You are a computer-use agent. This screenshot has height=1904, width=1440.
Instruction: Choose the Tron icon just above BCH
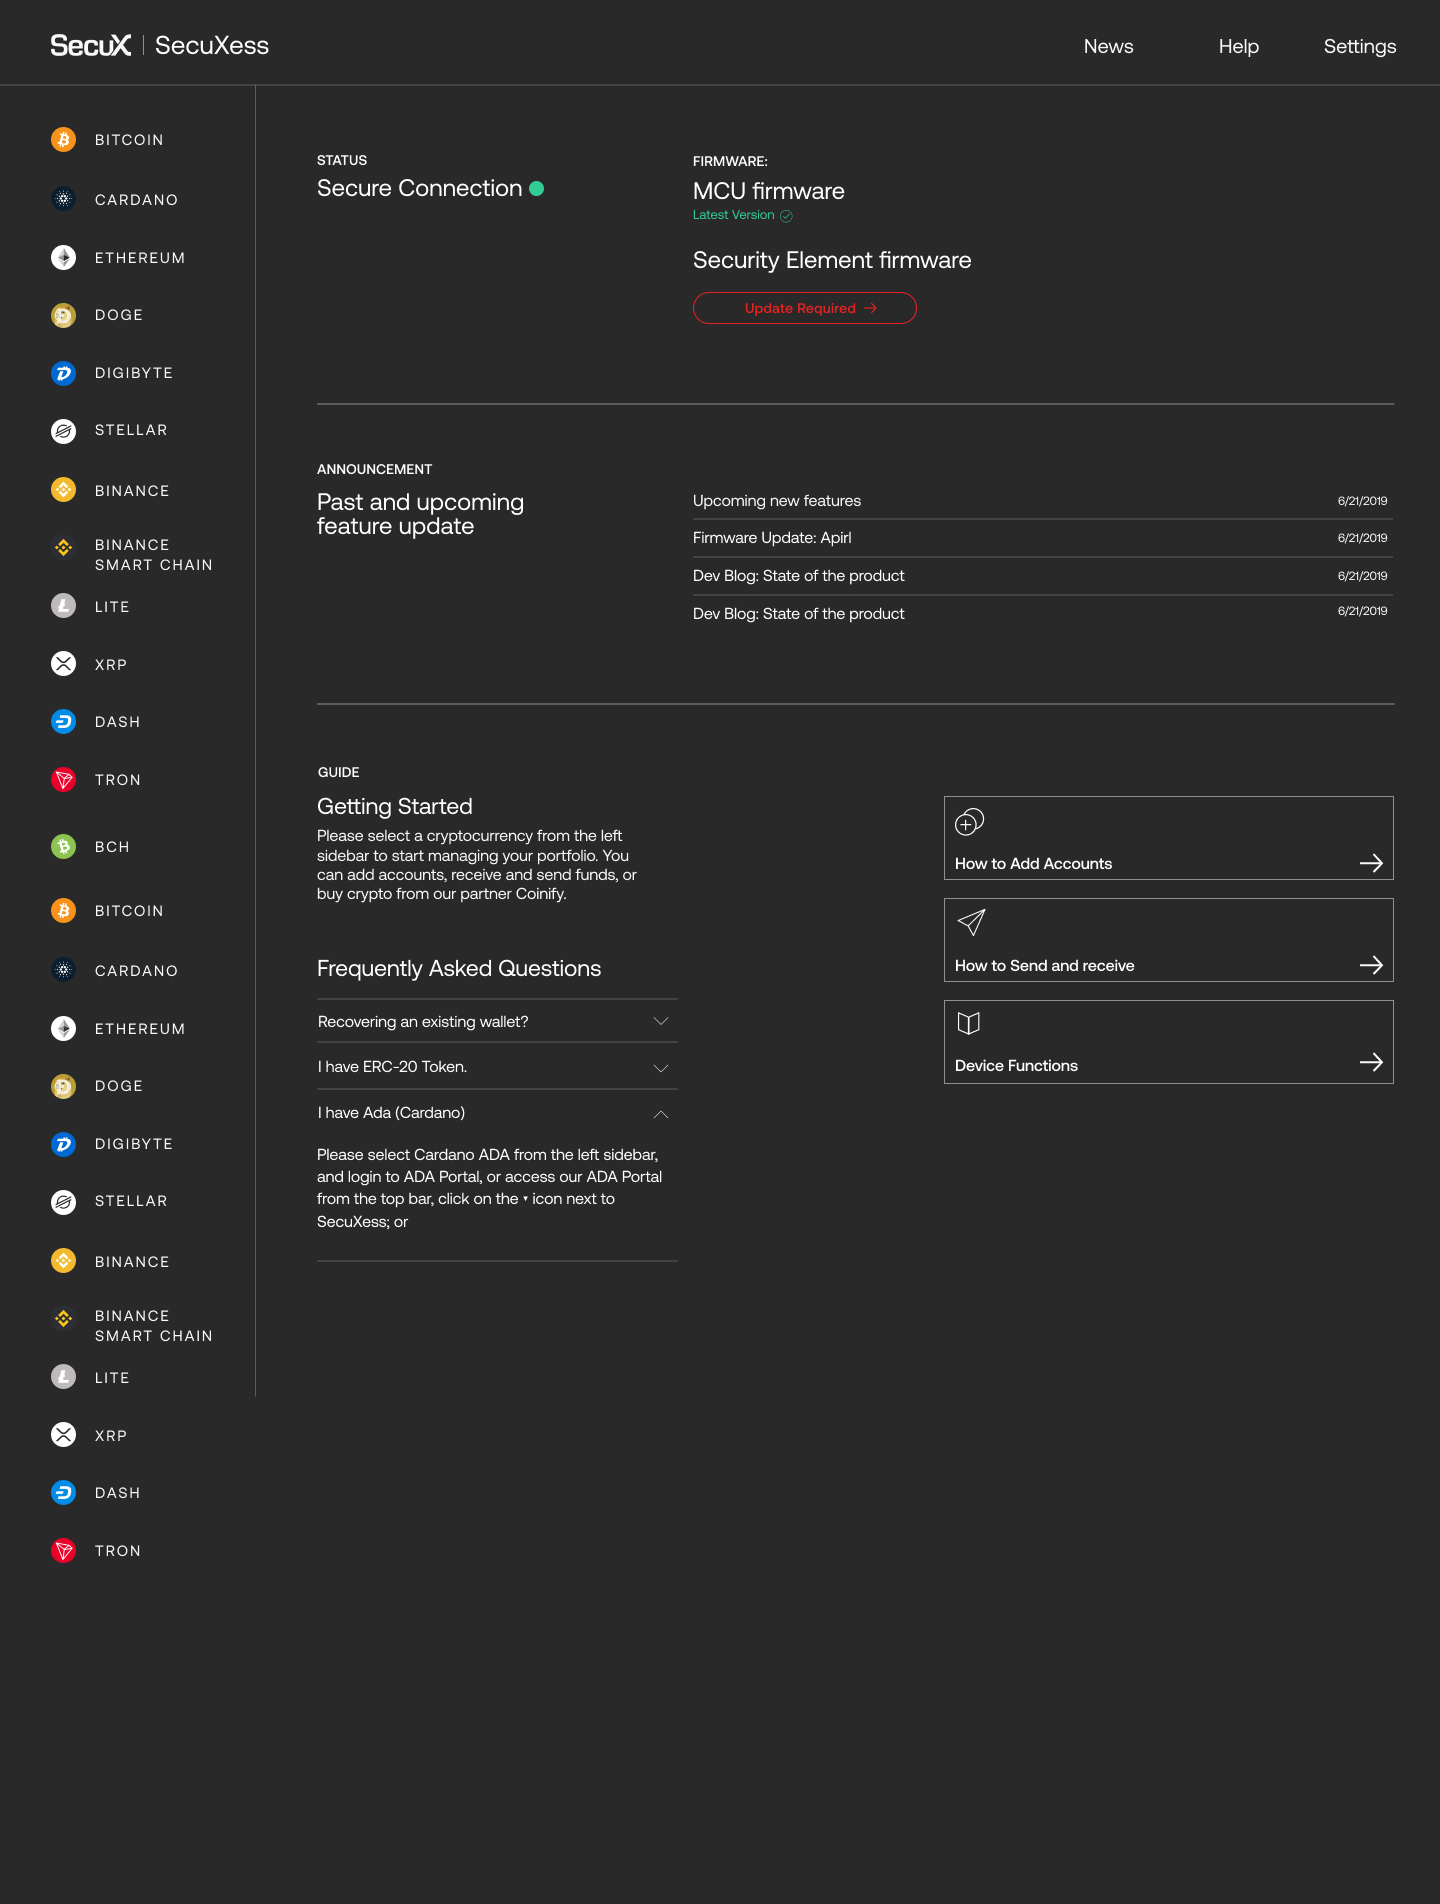click(63, 779)
